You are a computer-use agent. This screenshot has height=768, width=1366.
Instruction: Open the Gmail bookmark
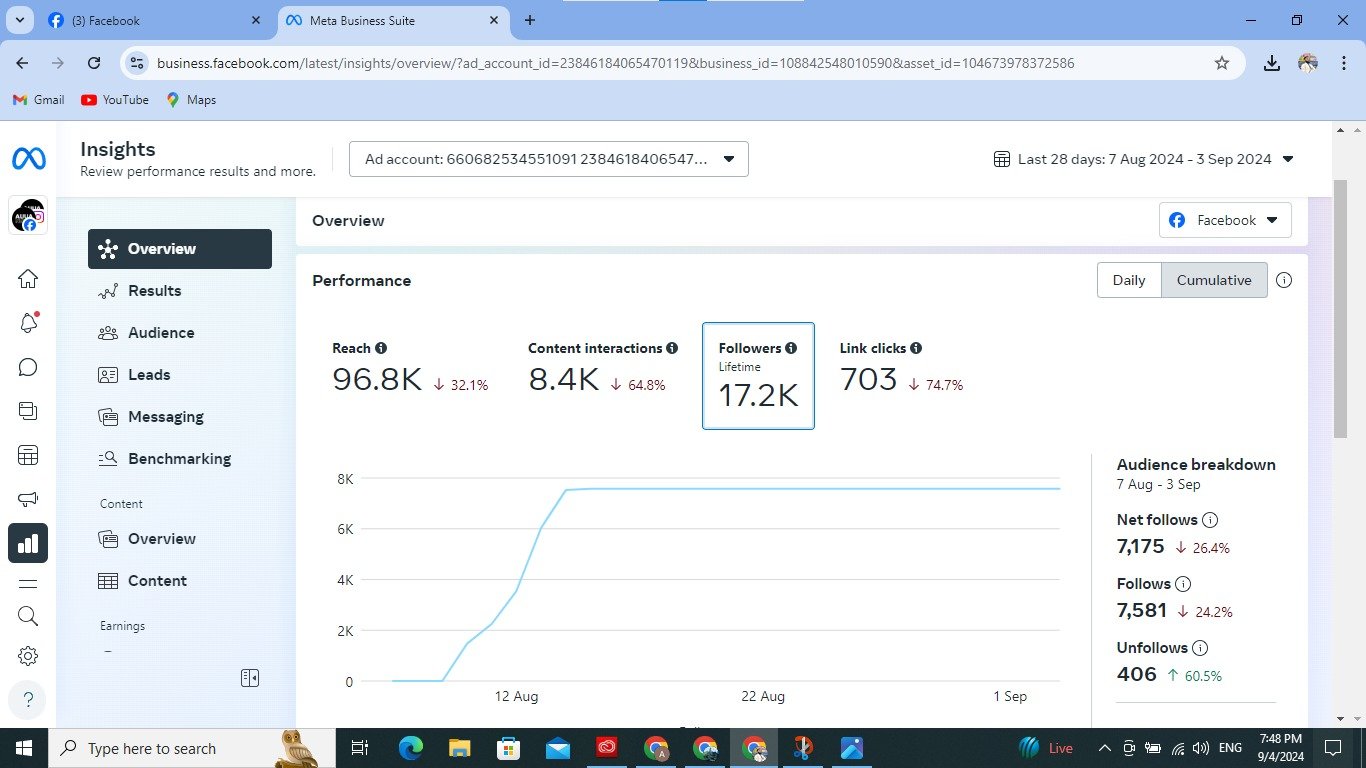(x=38, y=100)
